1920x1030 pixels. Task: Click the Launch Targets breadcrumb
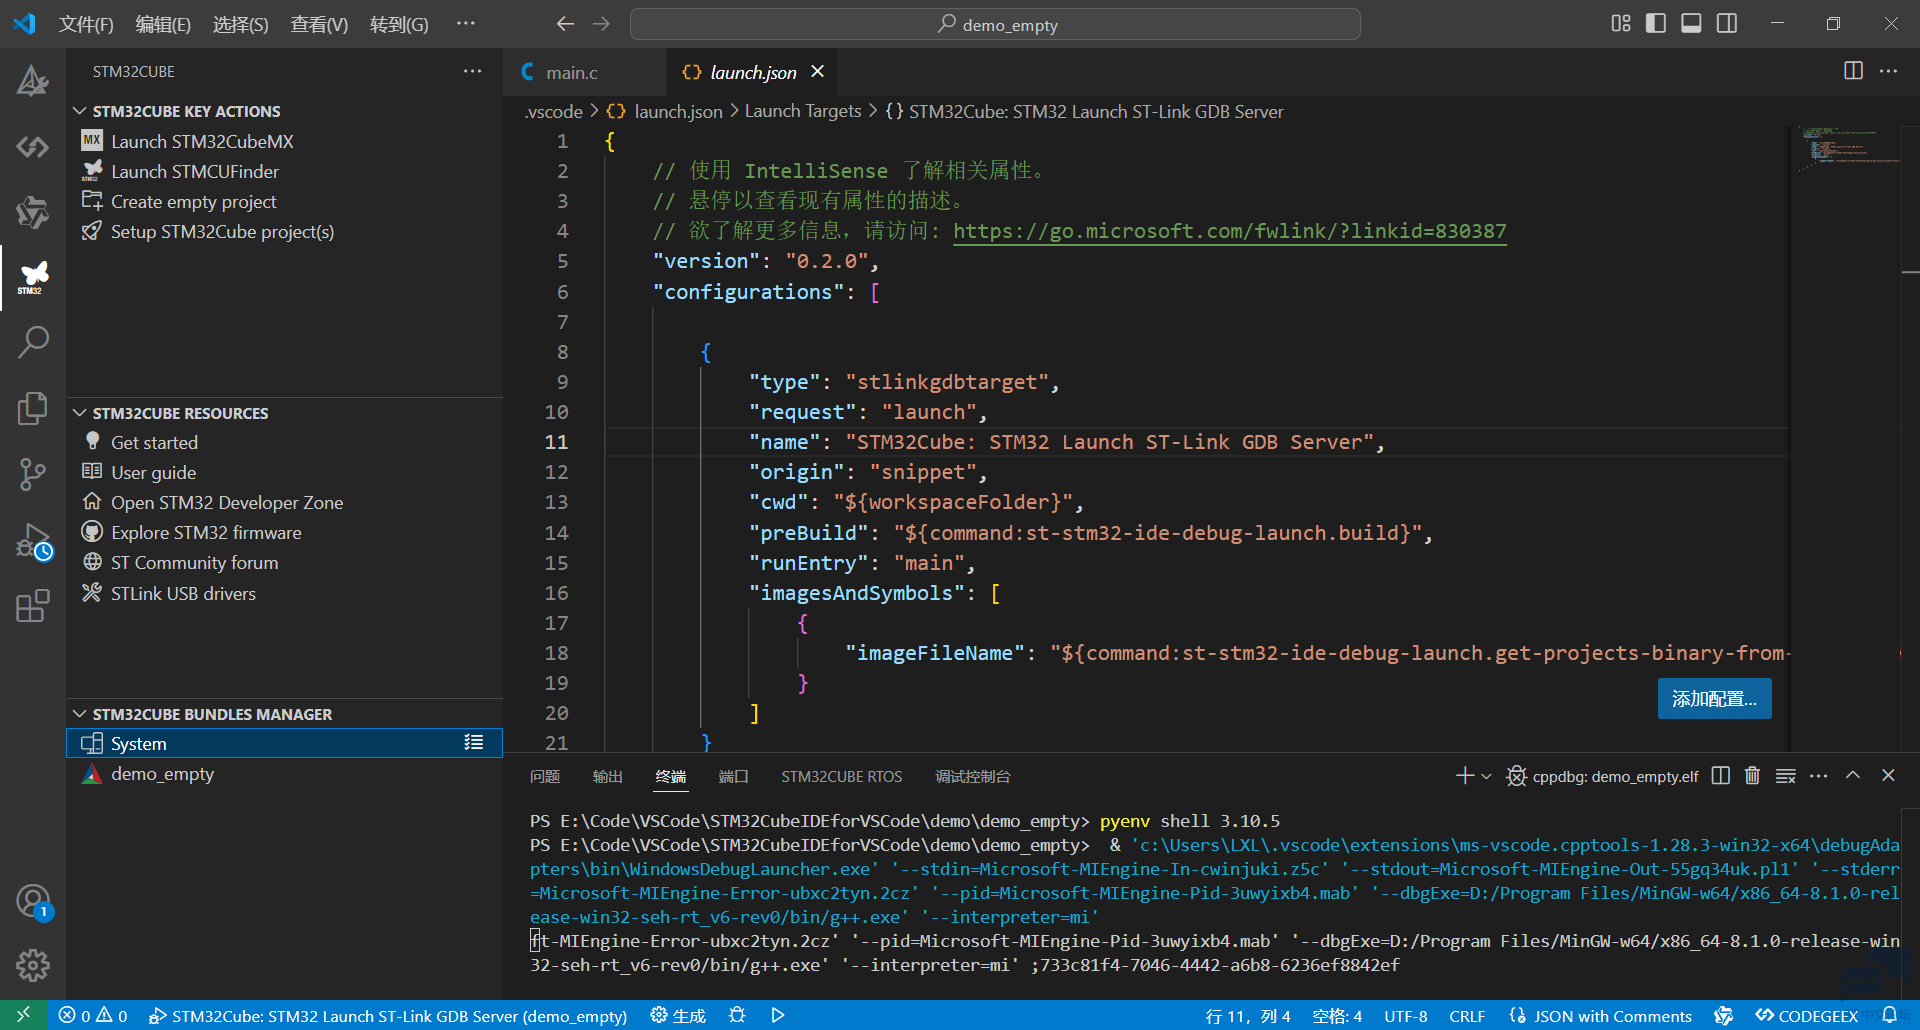click(802, 111)
